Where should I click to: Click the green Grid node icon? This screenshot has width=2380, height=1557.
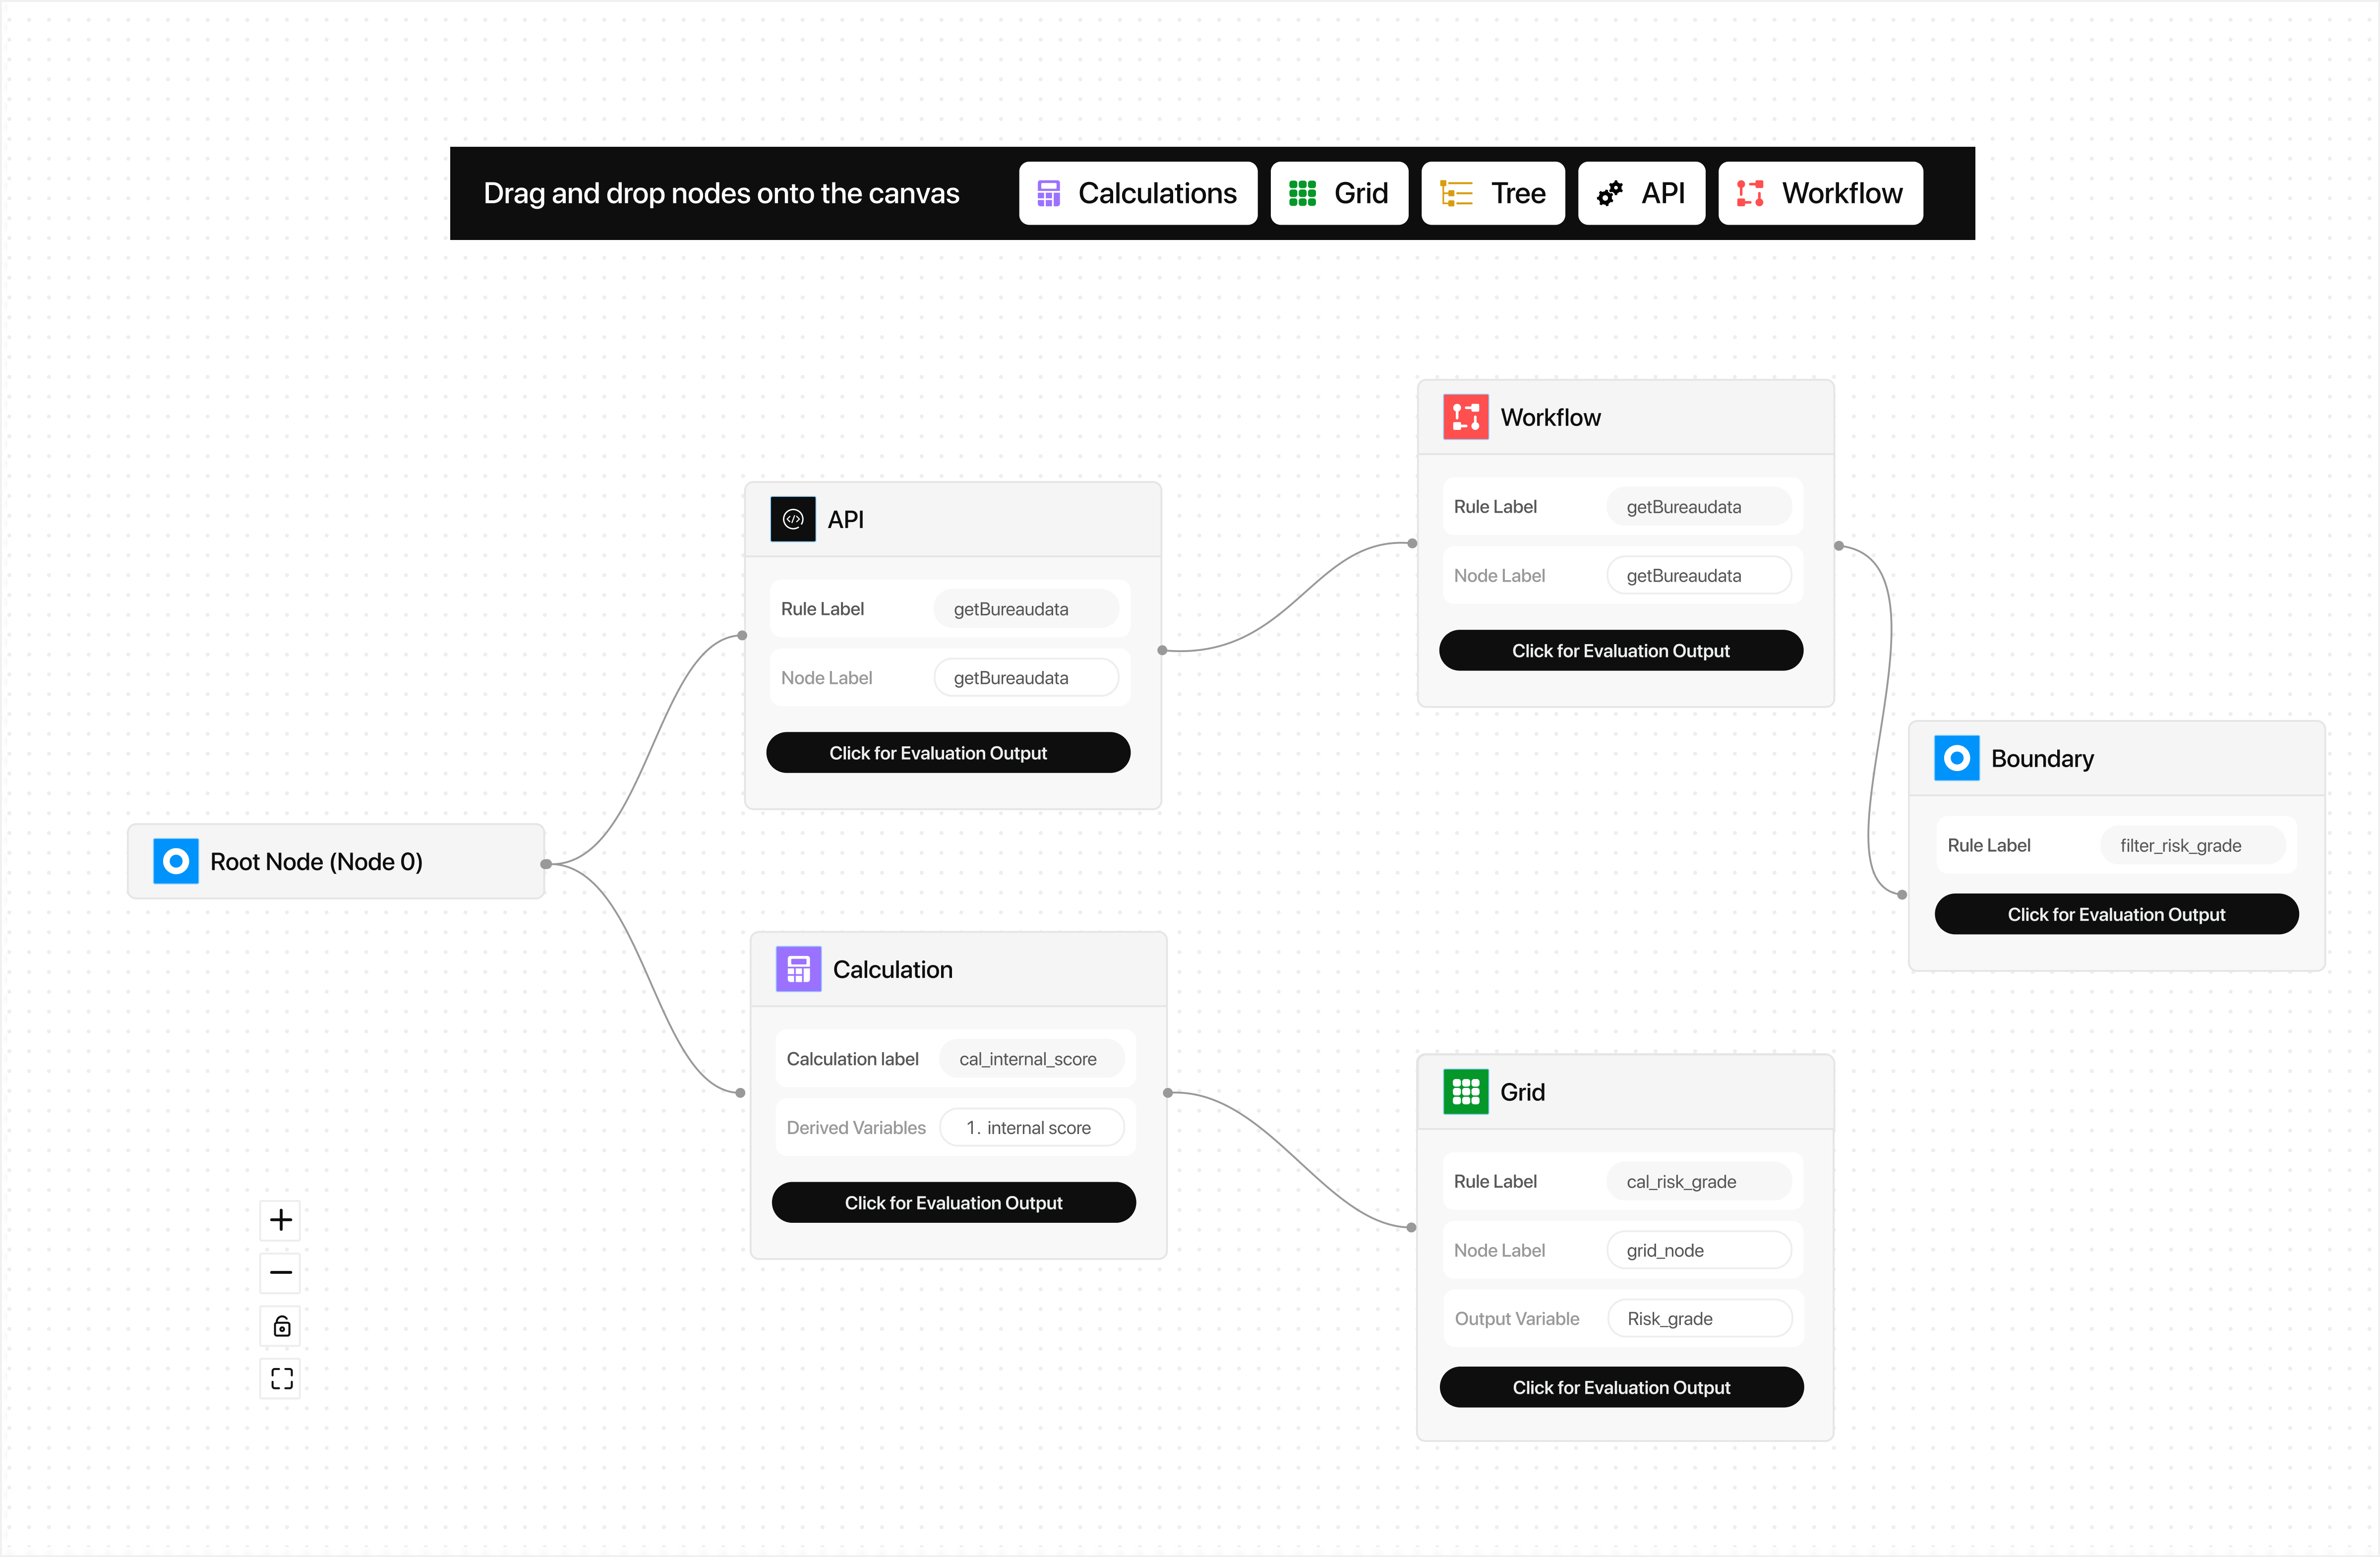[1466, 1091]
